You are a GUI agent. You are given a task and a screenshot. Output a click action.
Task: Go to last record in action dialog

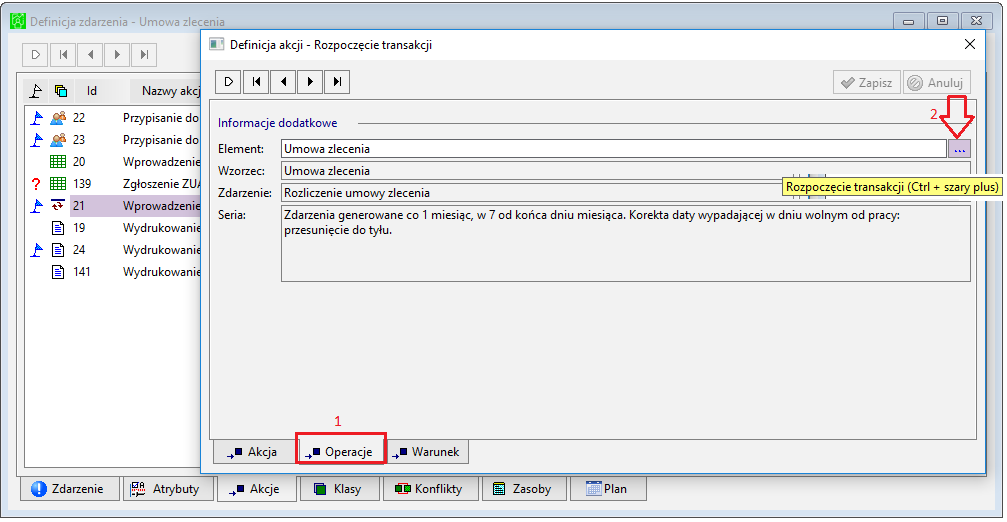337,82
